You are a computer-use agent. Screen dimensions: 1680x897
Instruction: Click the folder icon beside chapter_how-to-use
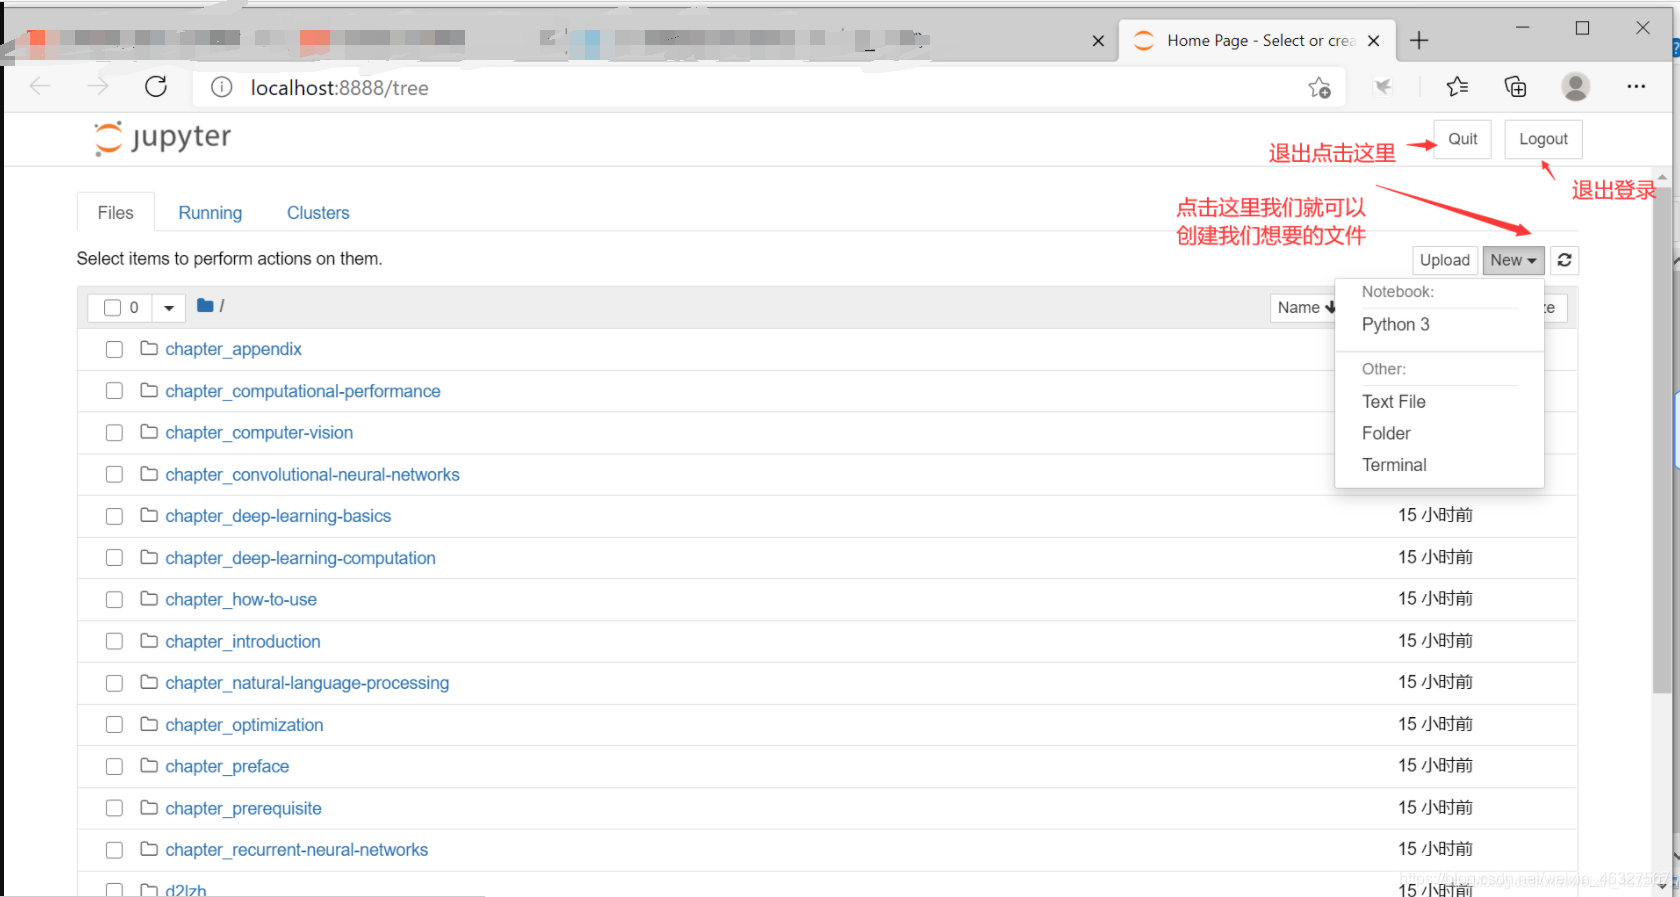(x=149, y=599)
